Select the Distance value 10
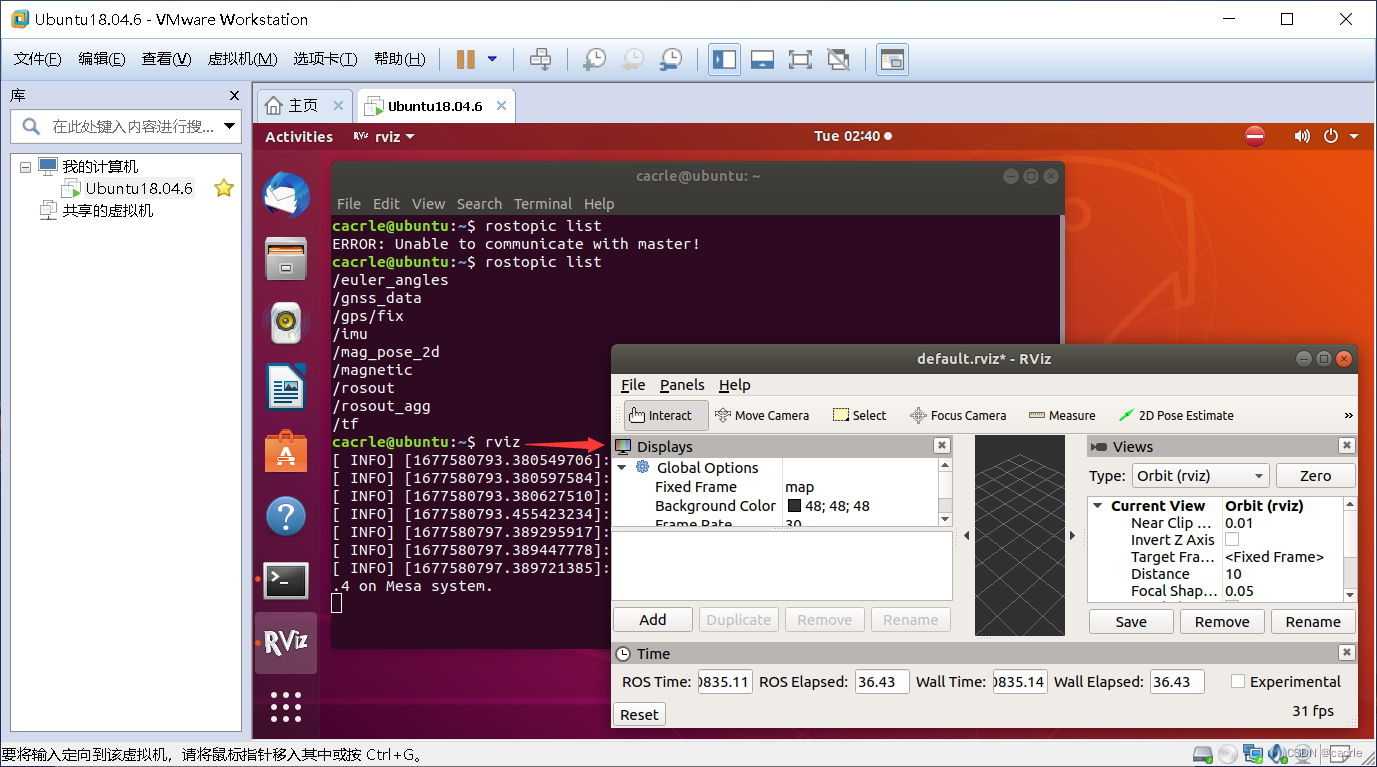The width and height of the screenshot is (1377, 767). tap(1233, 574)
